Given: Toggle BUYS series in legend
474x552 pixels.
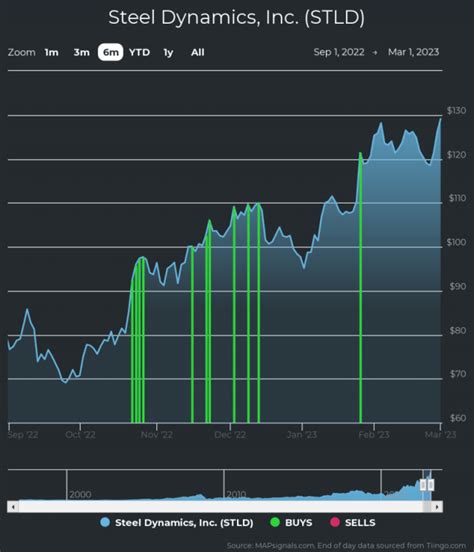Looking at the screenshot, I should click(291, 522).
